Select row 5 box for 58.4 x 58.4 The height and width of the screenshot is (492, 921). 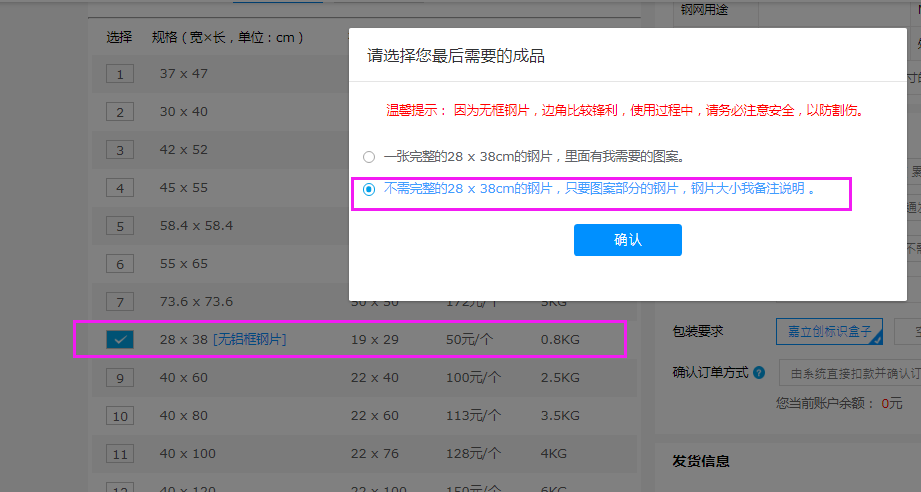click(120, 226)
